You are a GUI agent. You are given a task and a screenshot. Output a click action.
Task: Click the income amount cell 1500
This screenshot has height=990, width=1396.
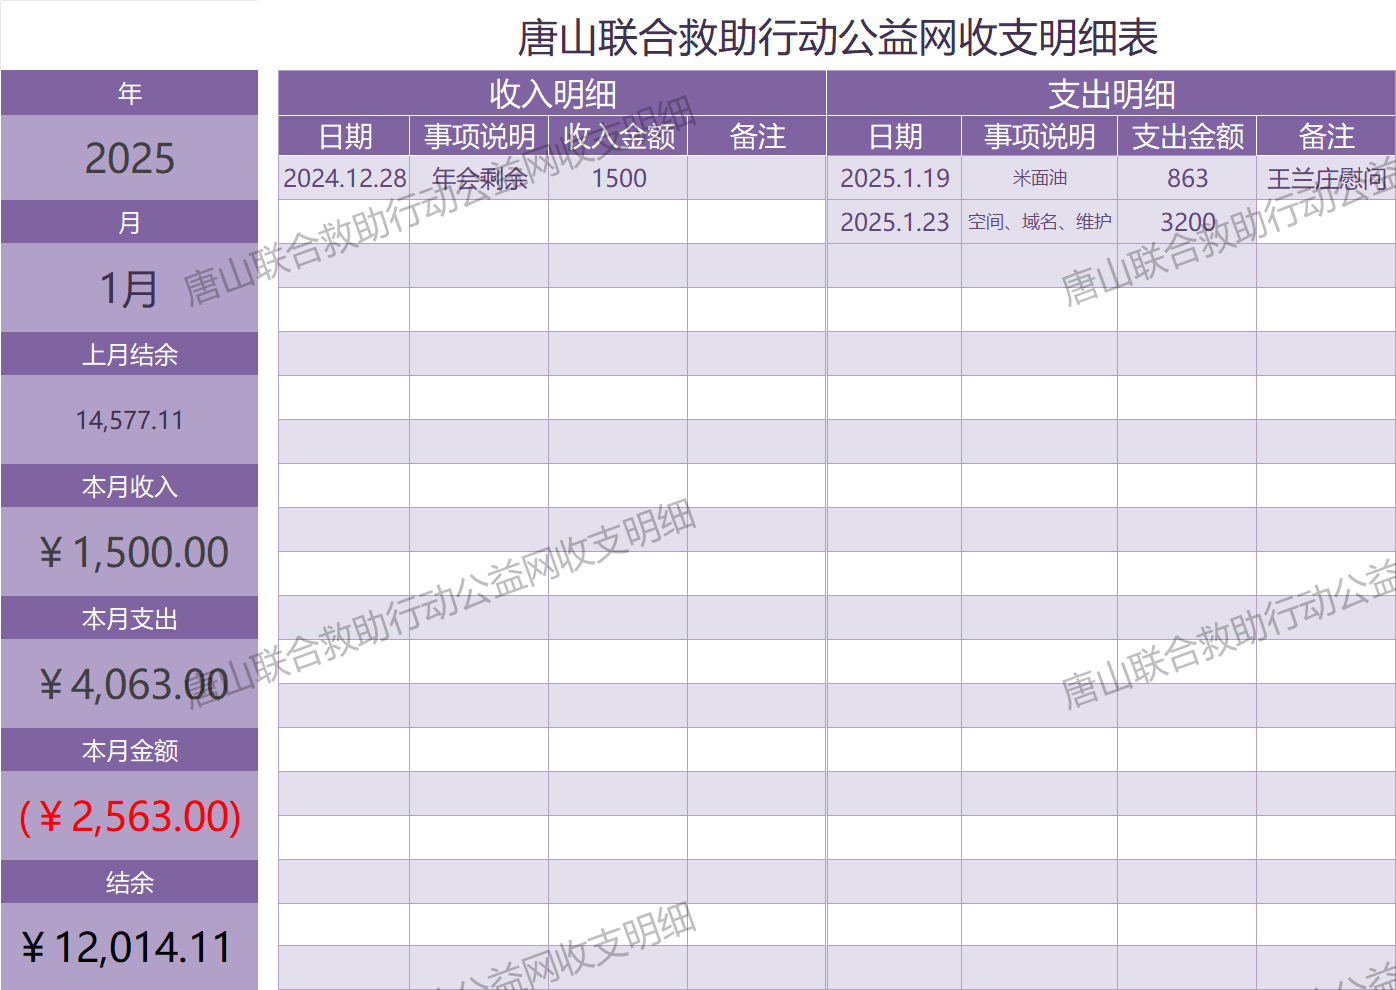(x=618, y=178)
